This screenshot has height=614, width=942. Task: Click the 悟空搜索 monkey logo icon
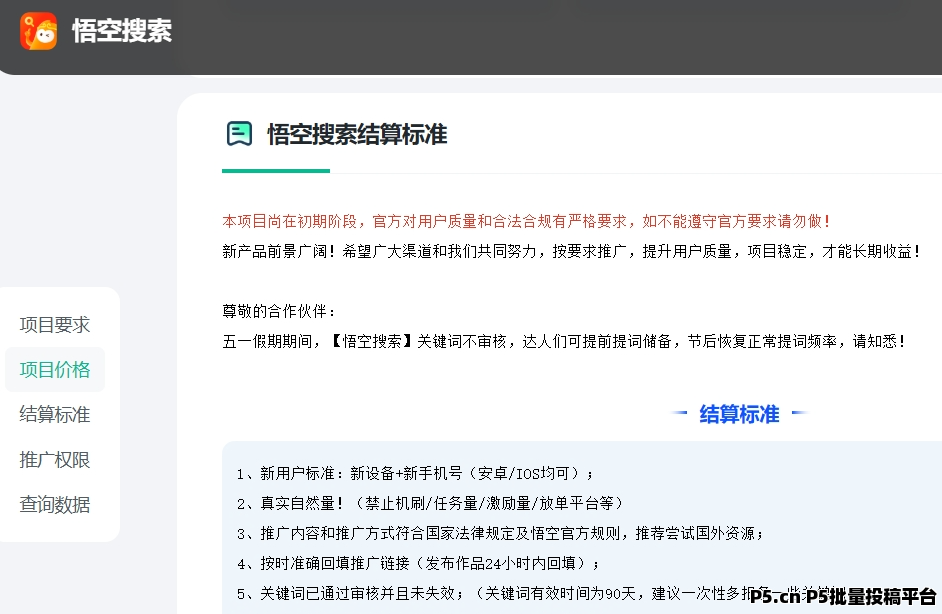(x=38, y=31)
